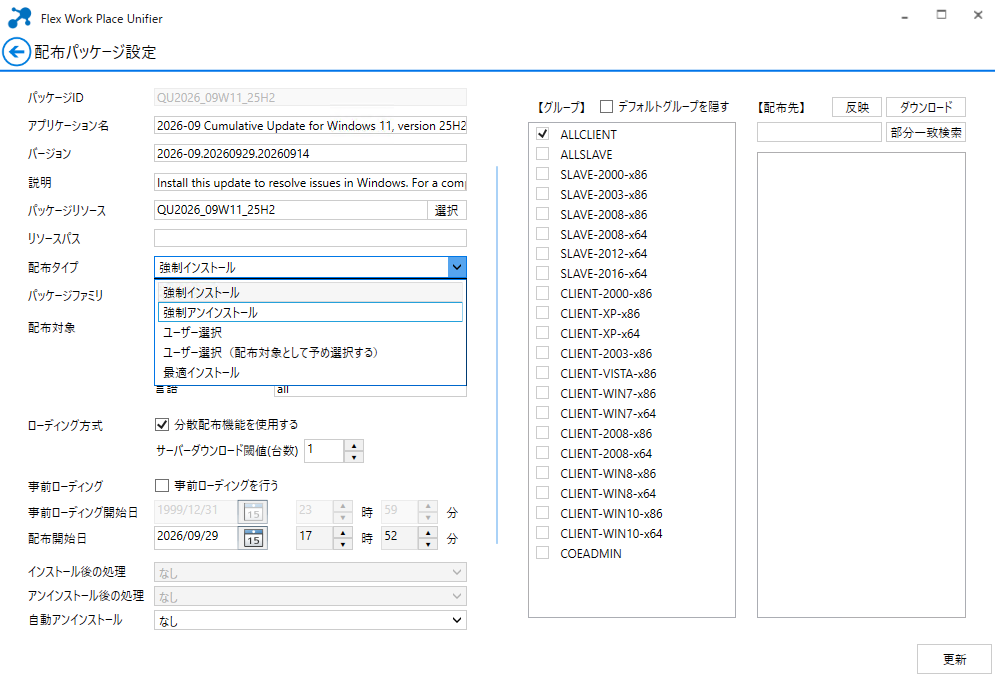Click the 配布先 search input field
This screenshot has width=995, height=677.
pos(819,132)
